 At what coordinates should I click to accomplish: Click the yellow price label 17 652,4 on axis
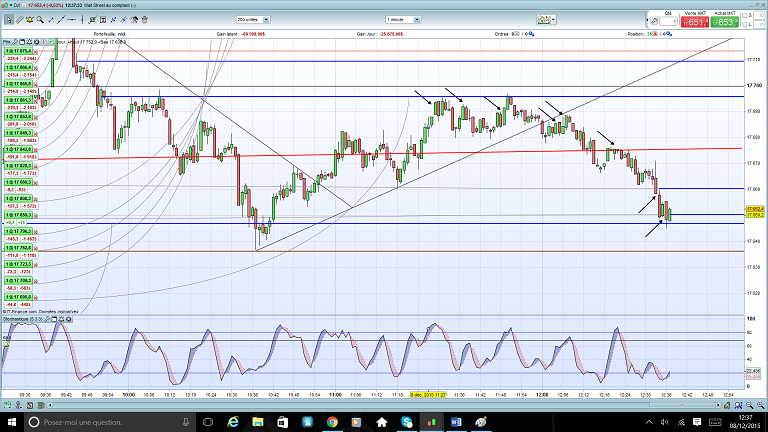click(x=755, y=209)
